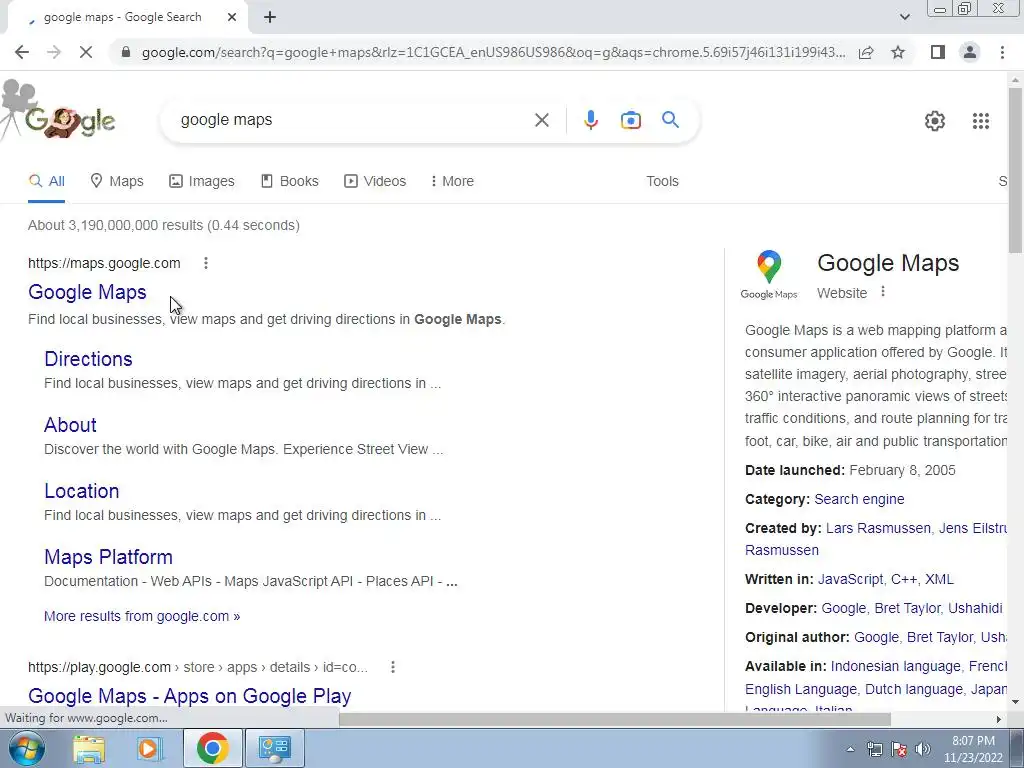Click the Indonesian language link
Image resolution: width=1024 pixels, height=768 pixels.
tap(895, 667)
